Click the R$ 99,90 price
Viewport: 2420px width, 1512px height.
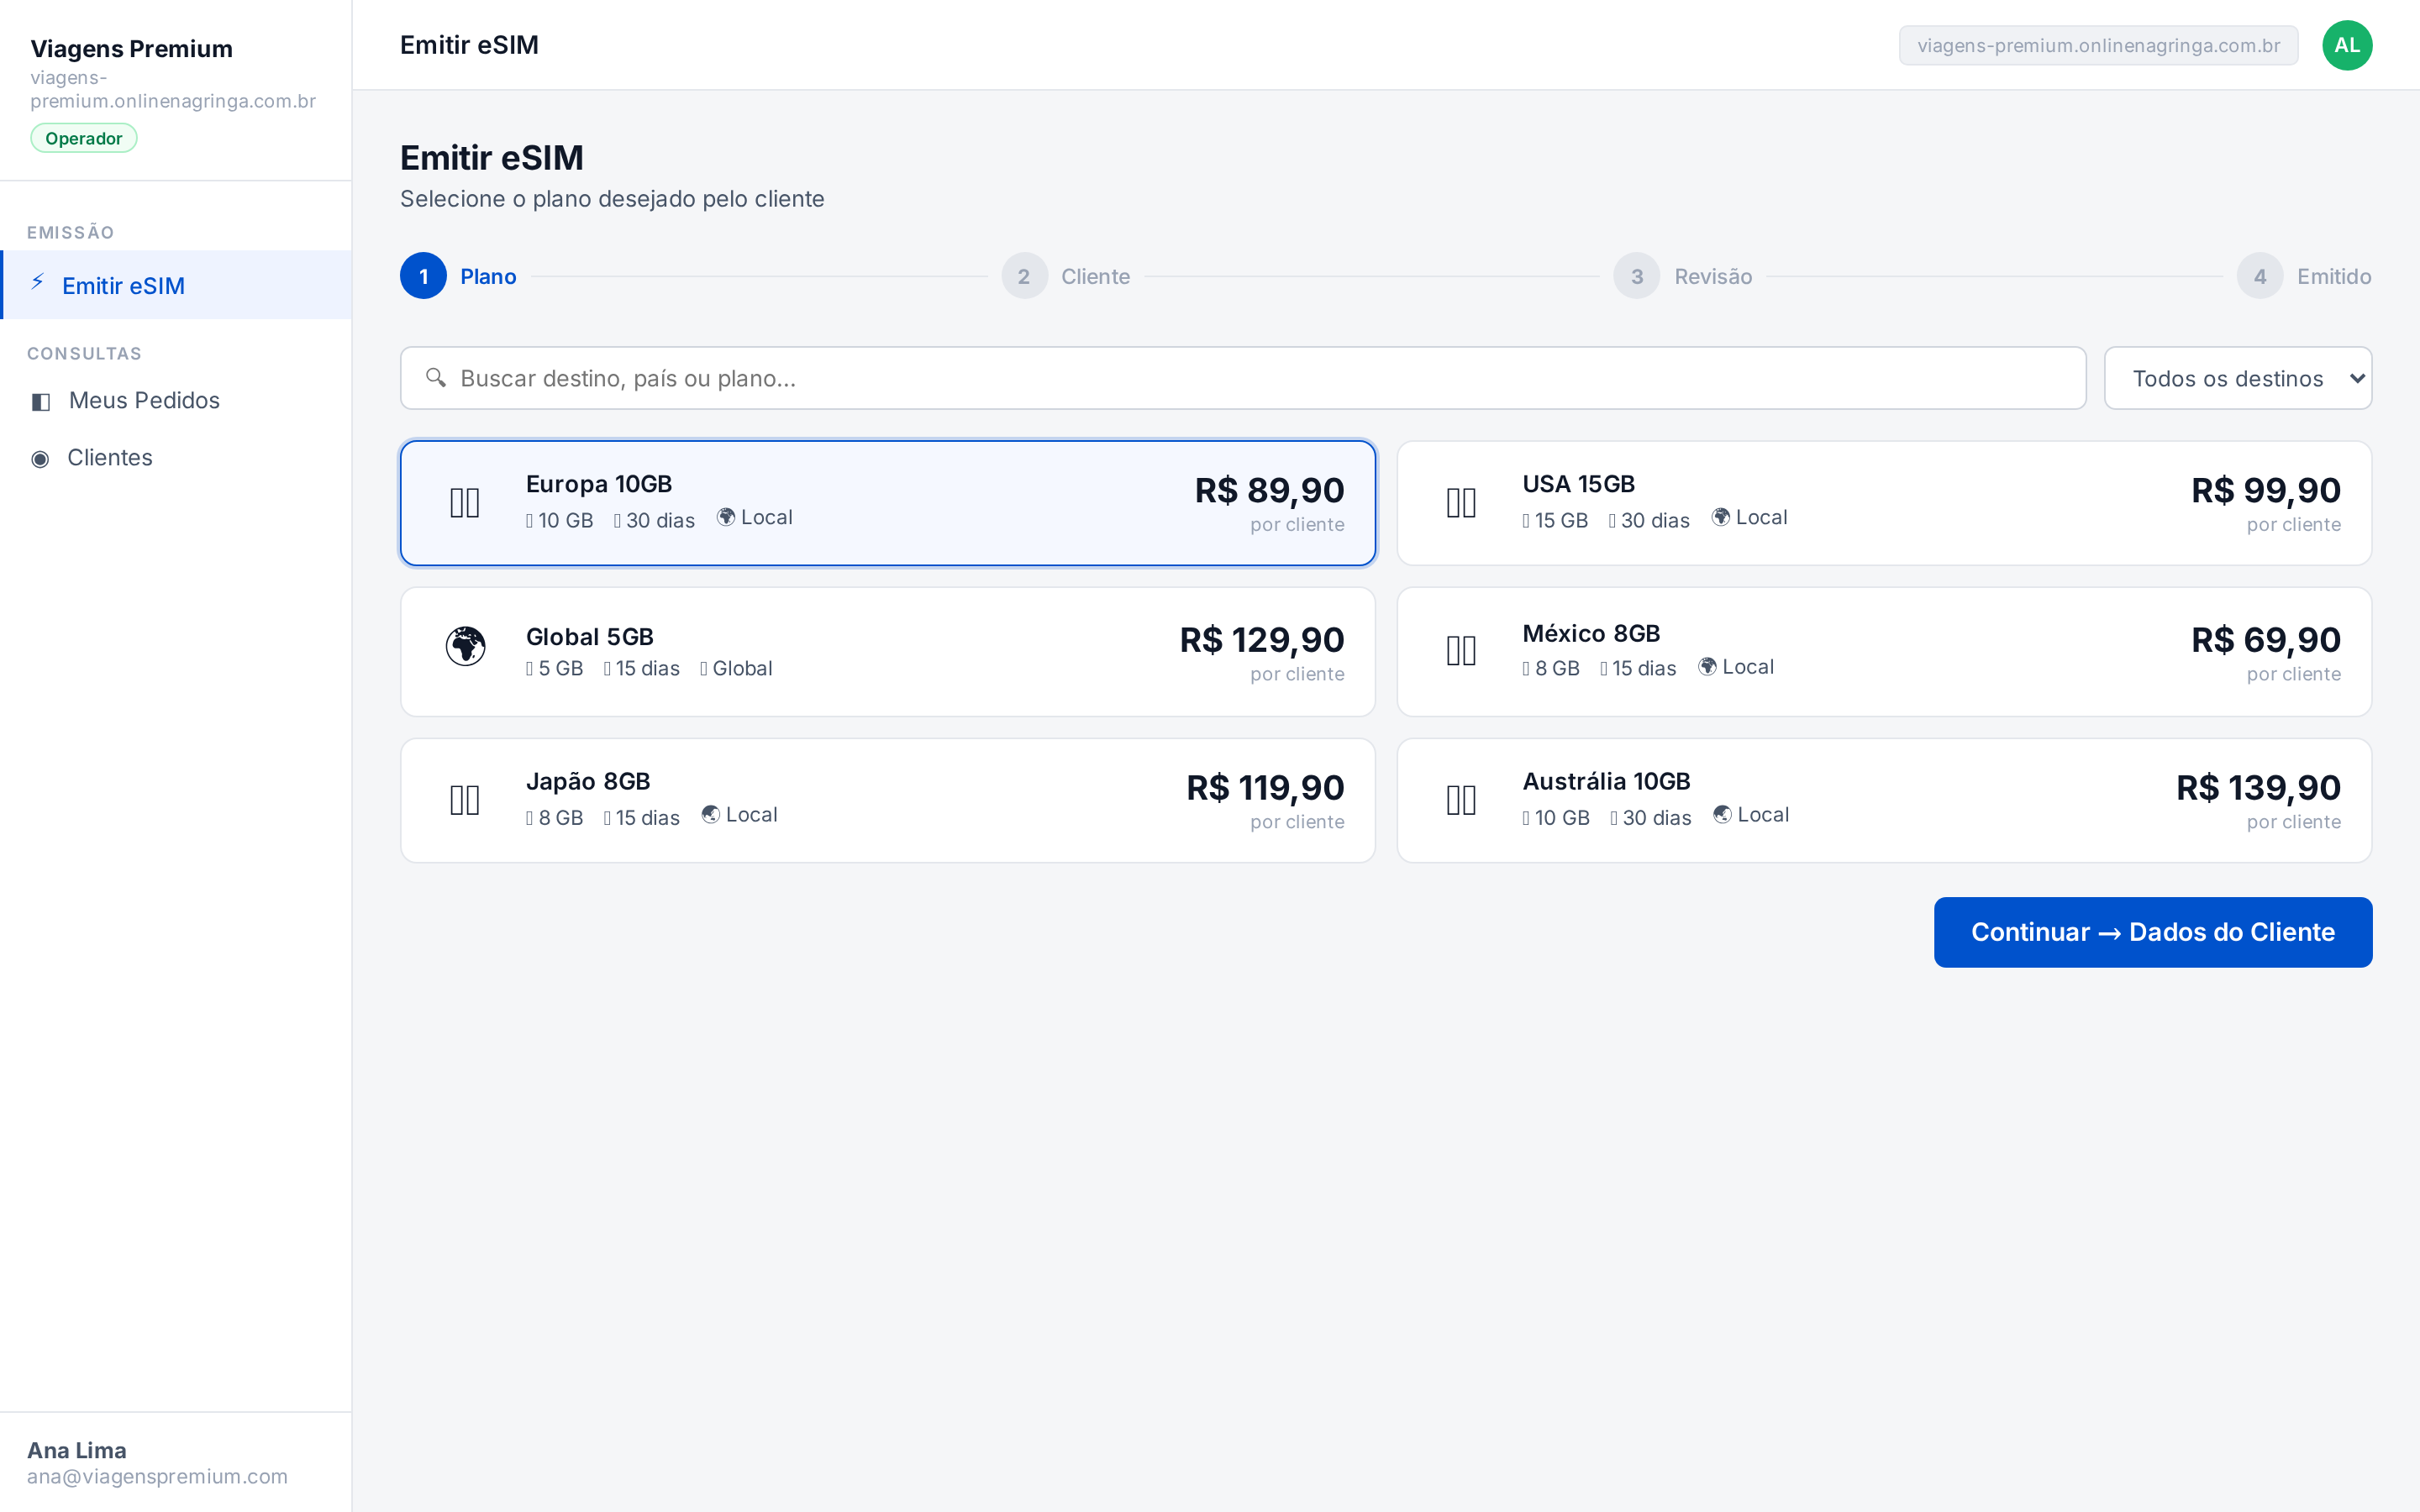click(x=2265, y=490)
